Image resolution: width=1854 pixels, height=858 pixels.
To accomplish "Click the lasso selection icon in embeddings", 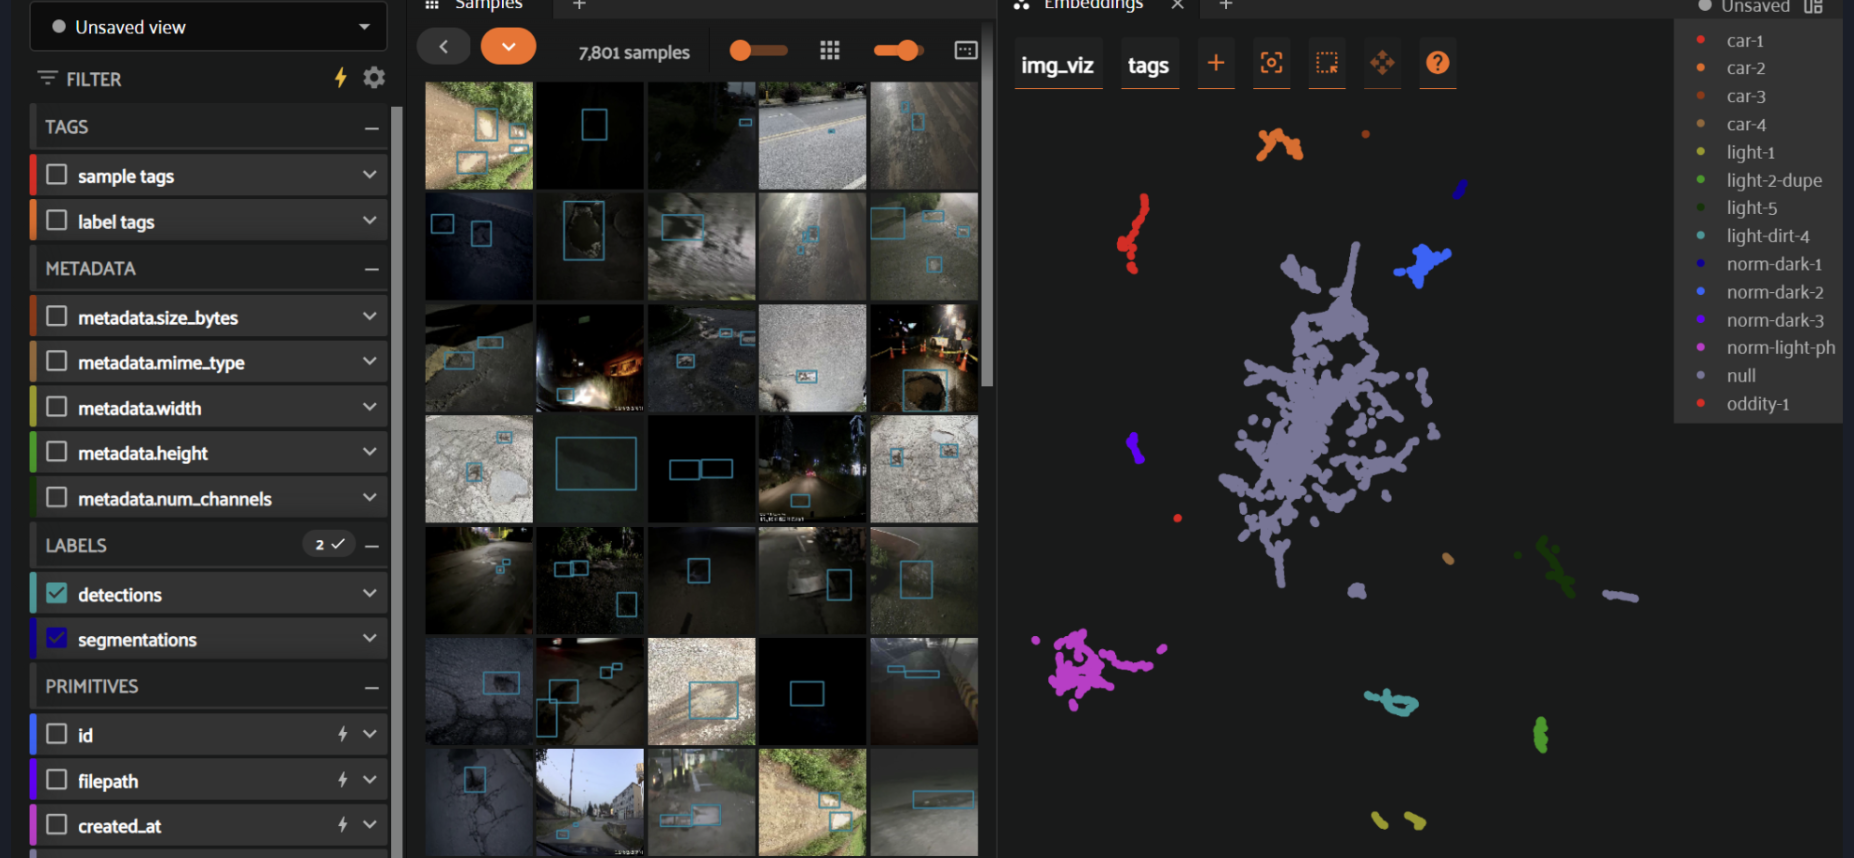I will (x=1327, y=63).
